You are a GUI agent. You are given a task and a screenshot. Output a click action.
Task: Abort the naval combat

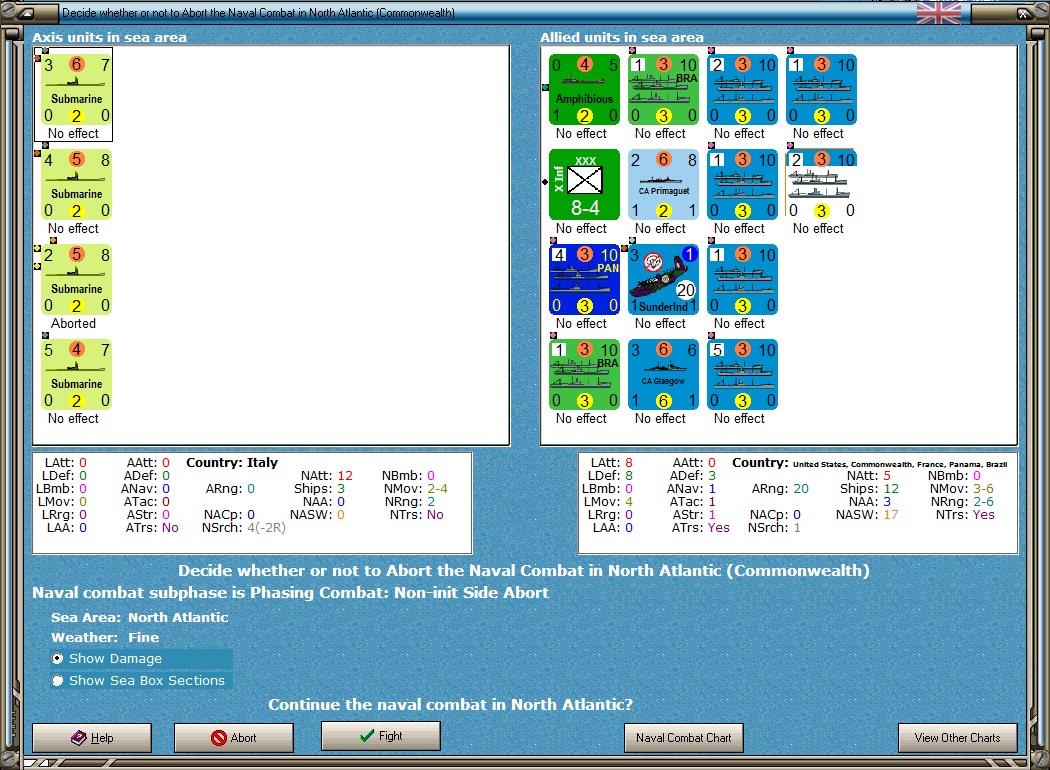pyautogui.click(x=234, y=738)
